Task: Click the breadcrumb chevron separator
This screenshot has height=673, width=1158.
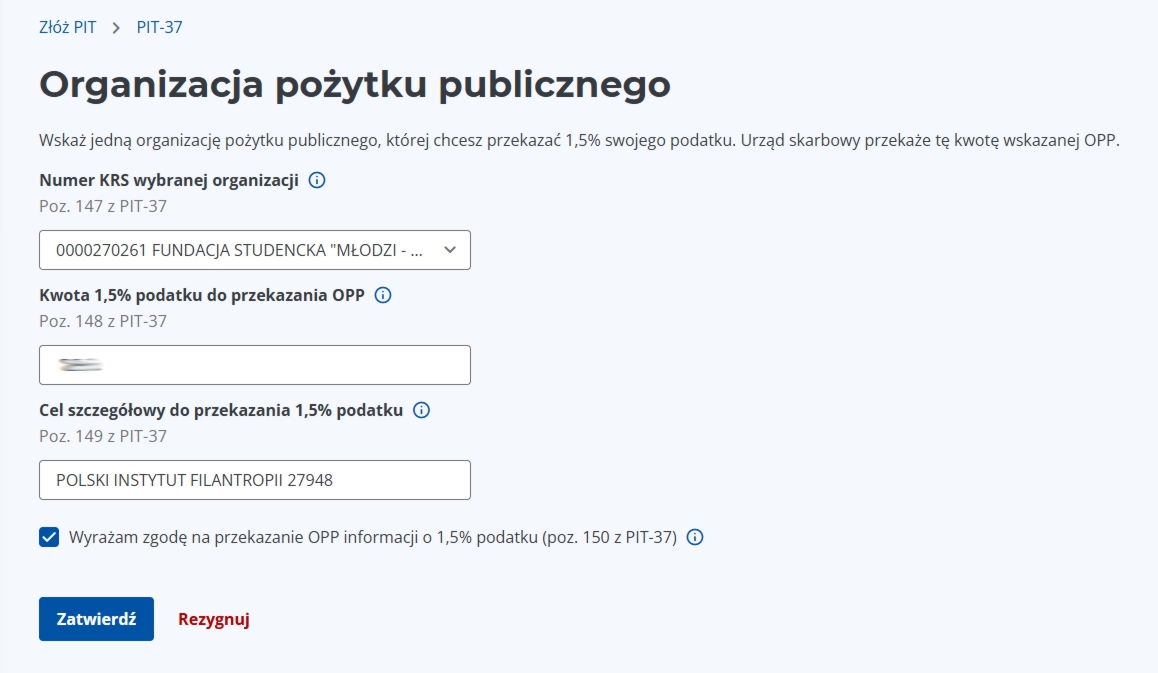Action: pyautogui.click(x=116, y=28)
